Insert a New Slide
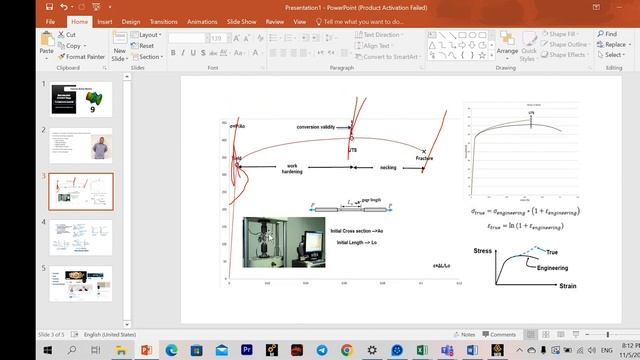640x360 pixels. point(120,47)
